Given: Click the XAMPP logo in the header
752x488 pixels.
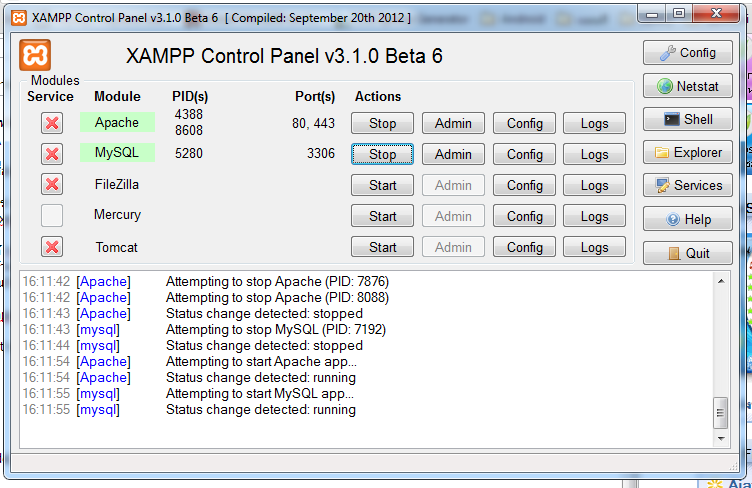Looking at the screenshot, I should point(35,55).
